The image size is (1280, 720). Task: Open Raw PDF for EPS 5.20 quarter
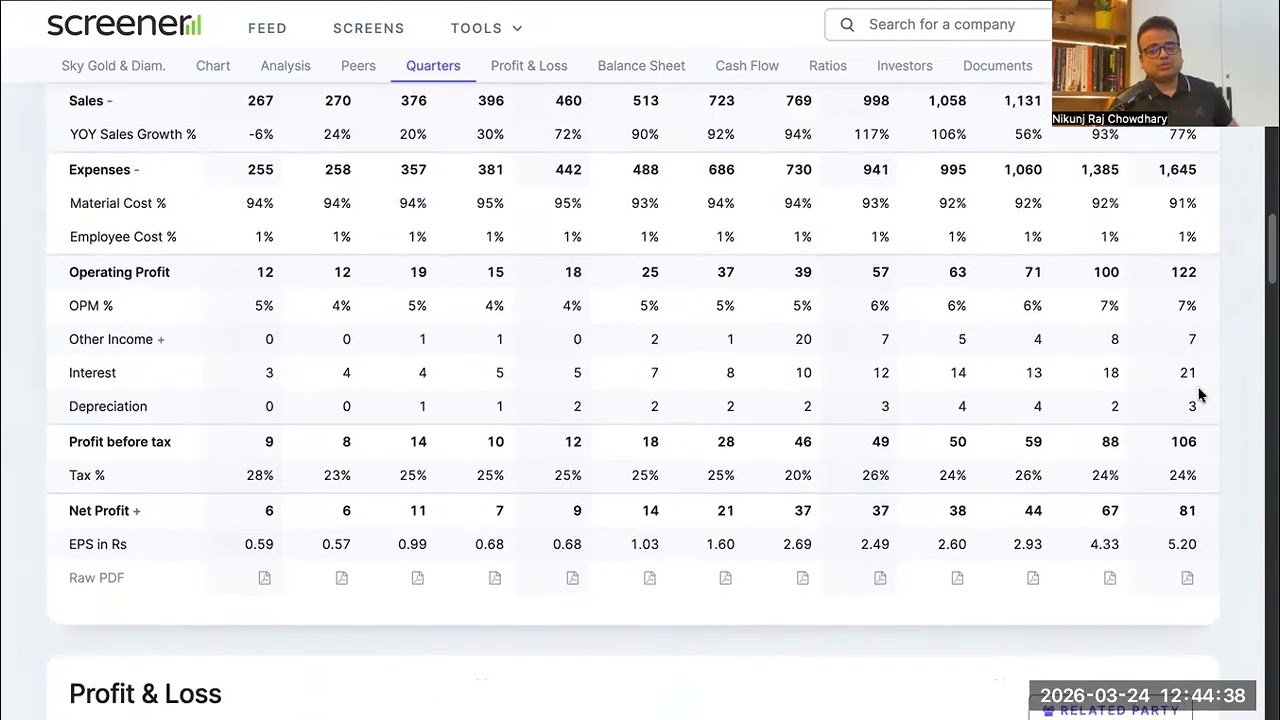[x=1187, y=578]
